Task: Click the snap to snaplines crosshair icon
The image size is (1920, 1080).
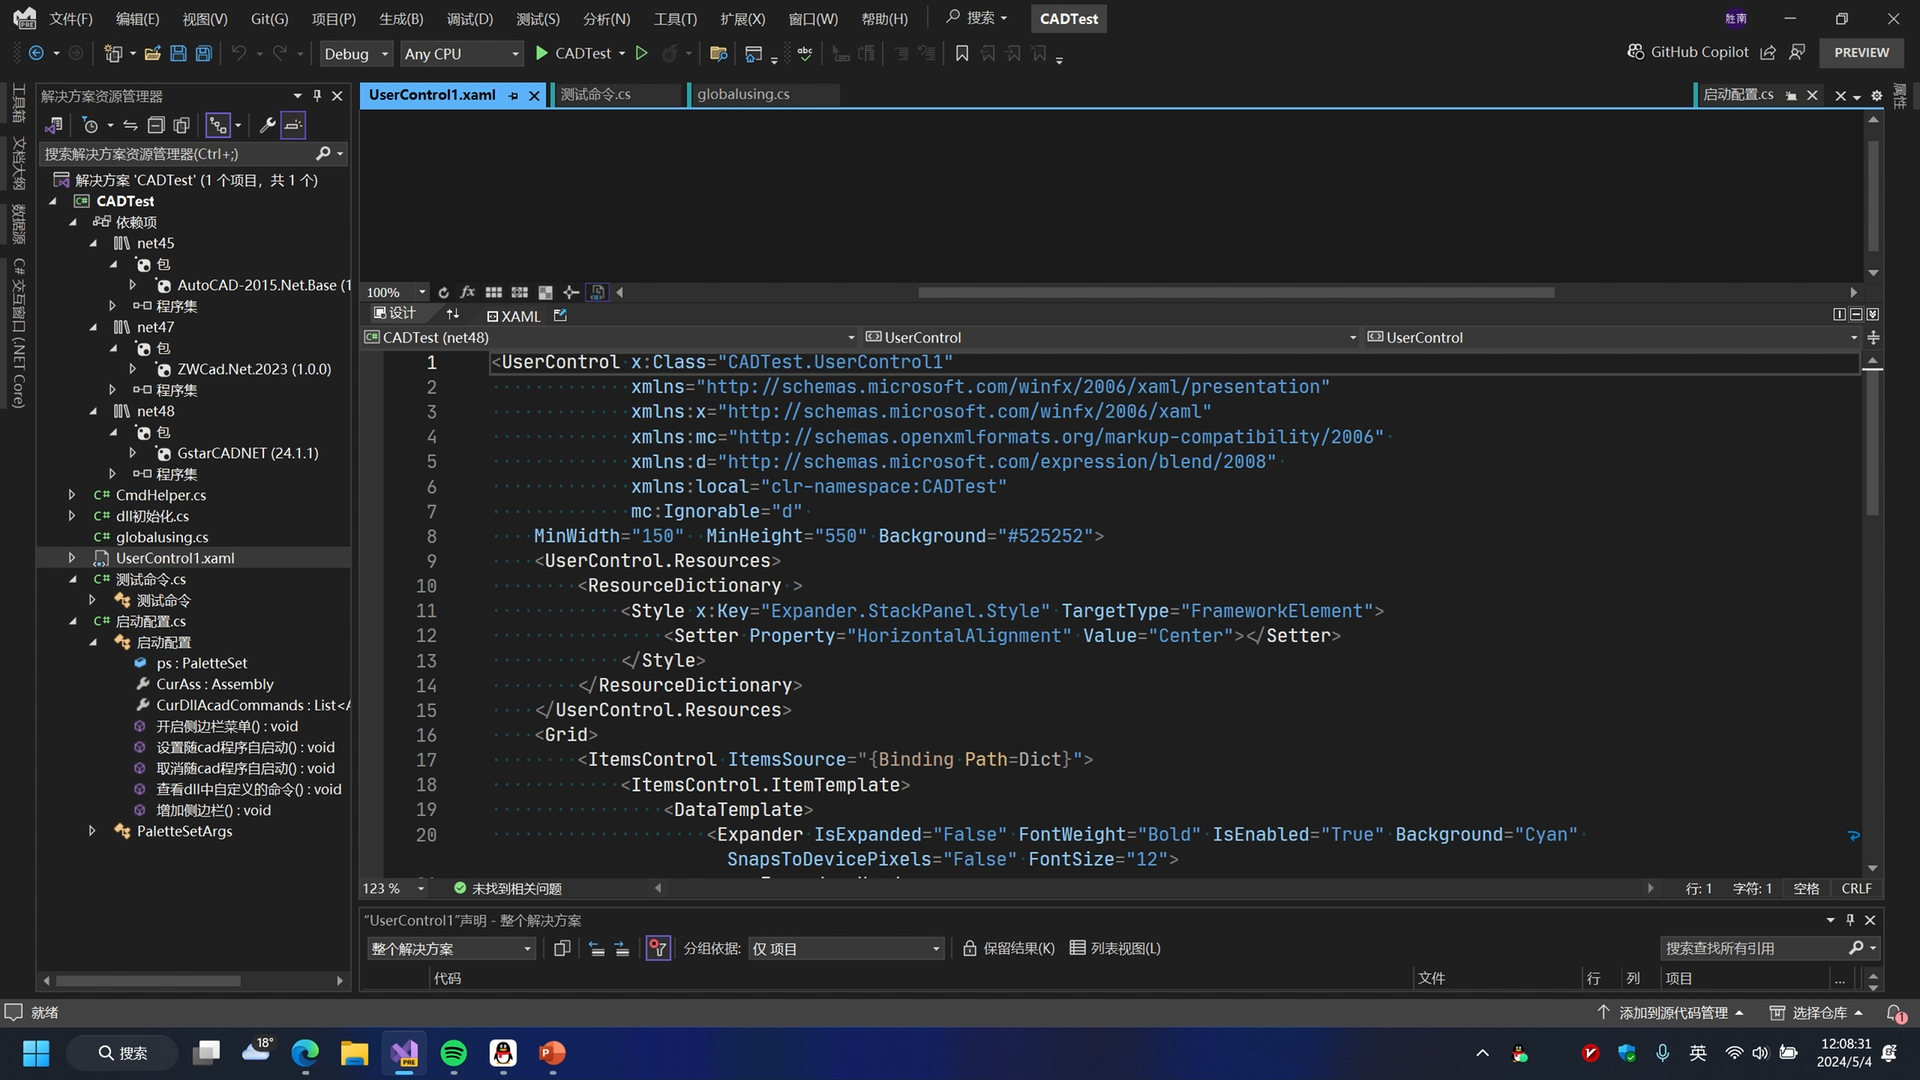Action: [571, 292]
